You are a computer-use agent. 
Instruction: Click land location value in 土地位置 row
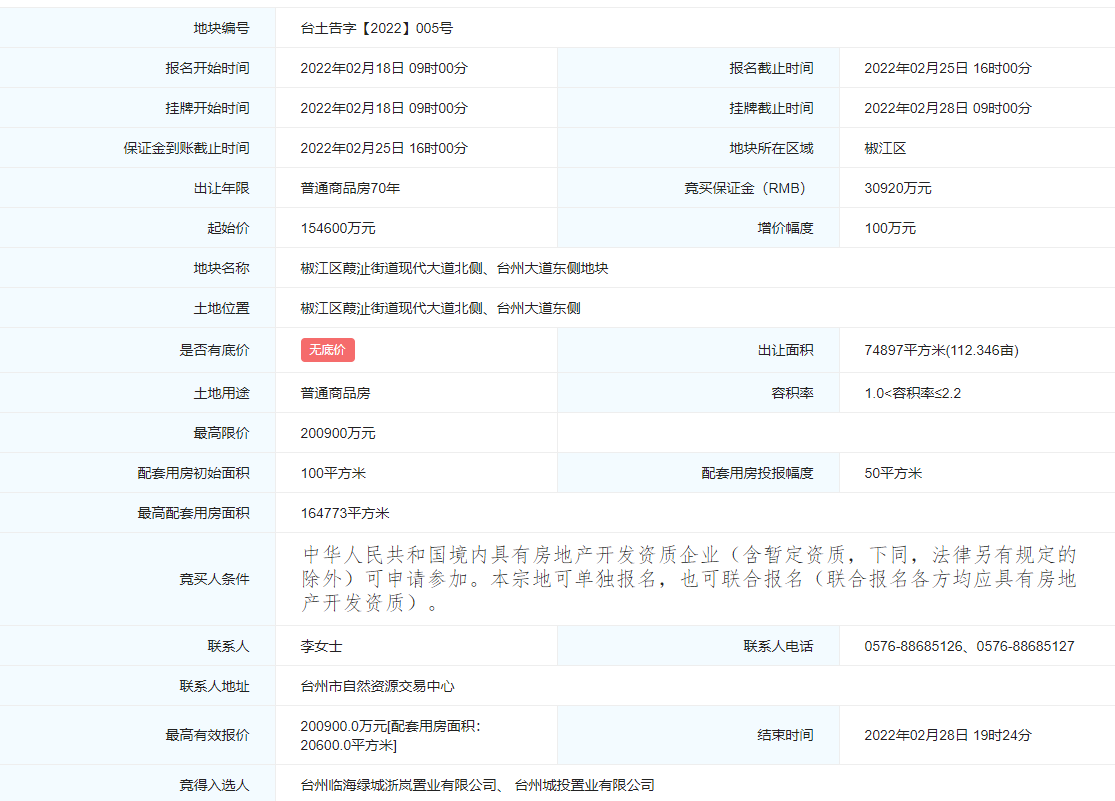[x=440, y=308]
